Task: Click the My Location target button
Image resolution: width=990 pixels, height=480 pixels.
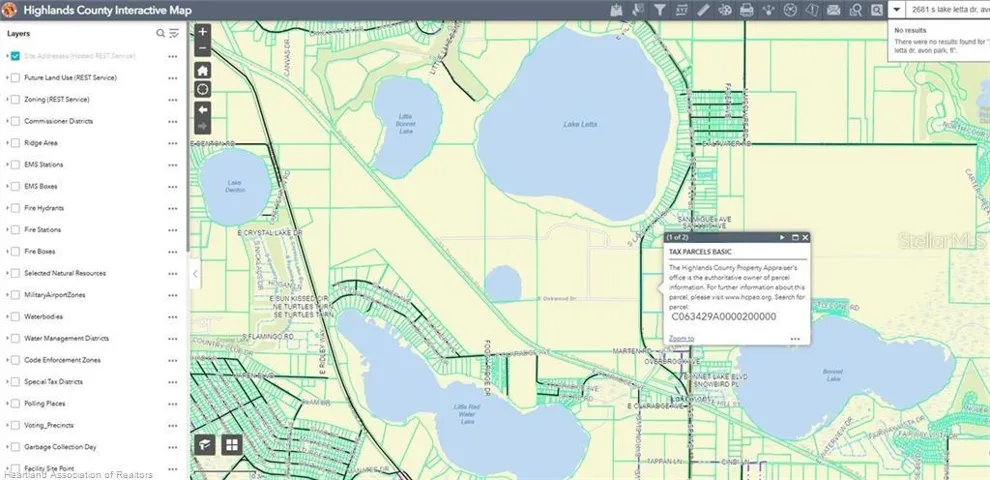Action: pos(203,89)
